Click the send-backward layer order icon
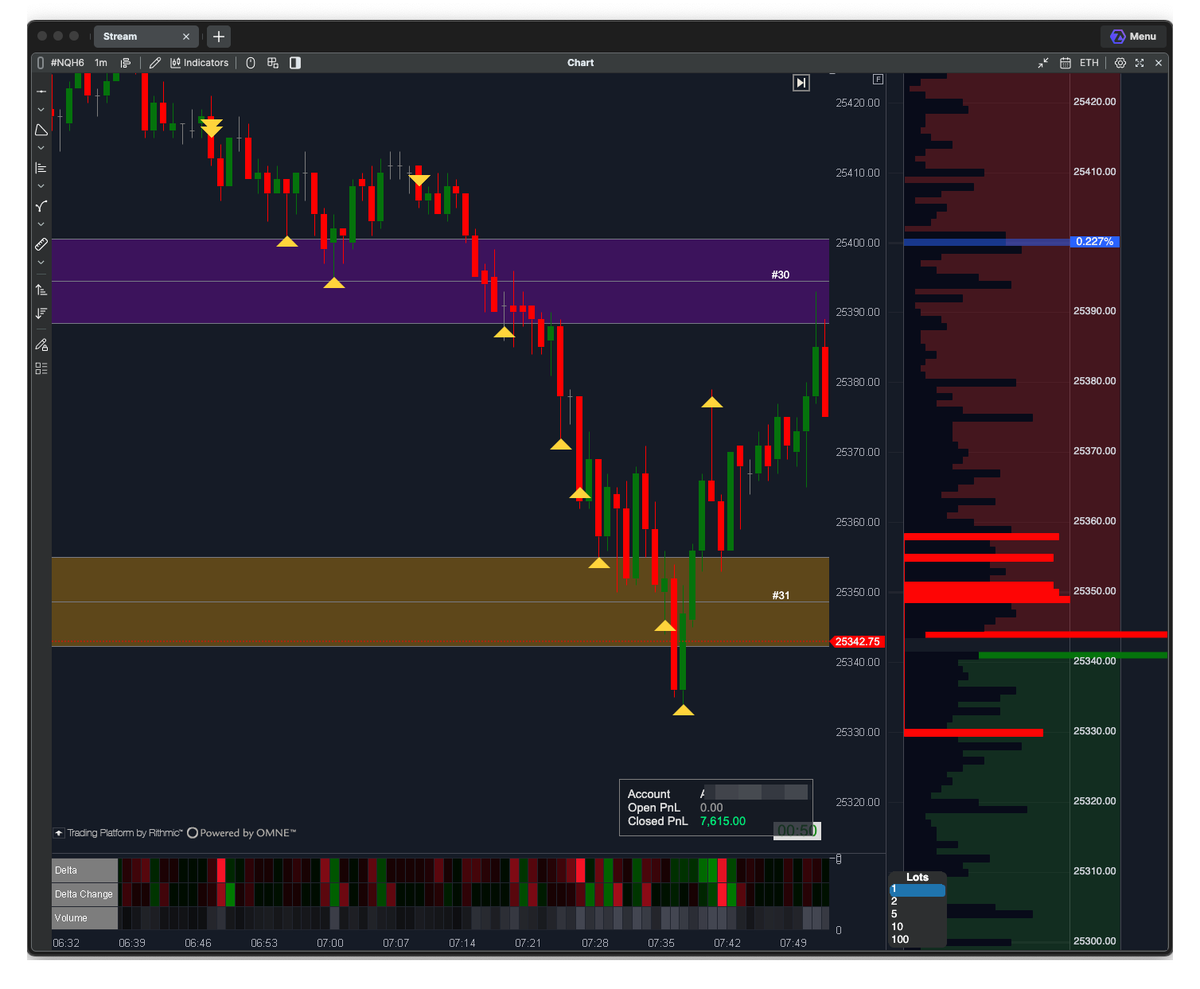The width and height of the screenshot is (1200, 989). [41, 313]
